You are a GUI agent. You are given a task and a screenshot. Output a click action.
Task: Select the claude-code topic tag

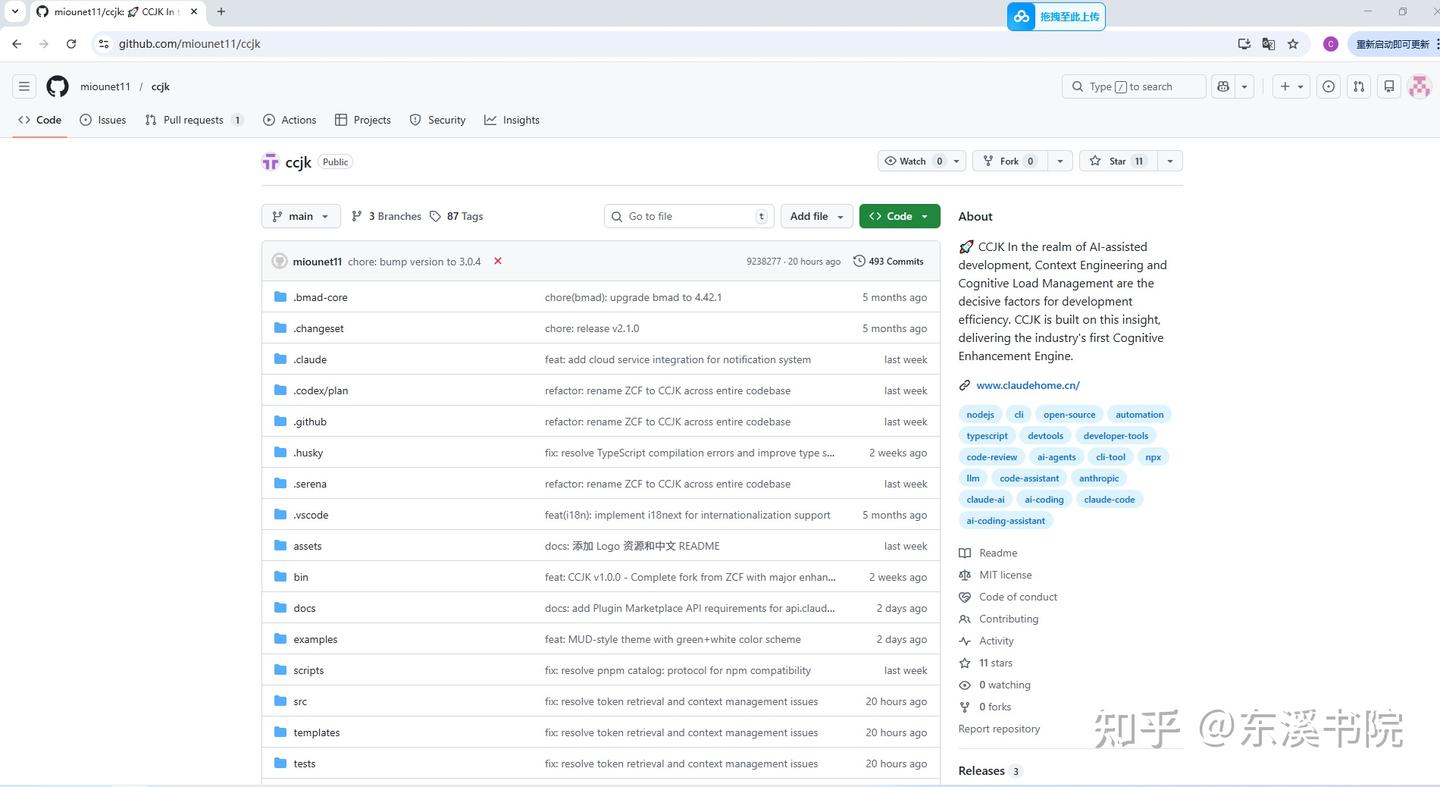1109,500
